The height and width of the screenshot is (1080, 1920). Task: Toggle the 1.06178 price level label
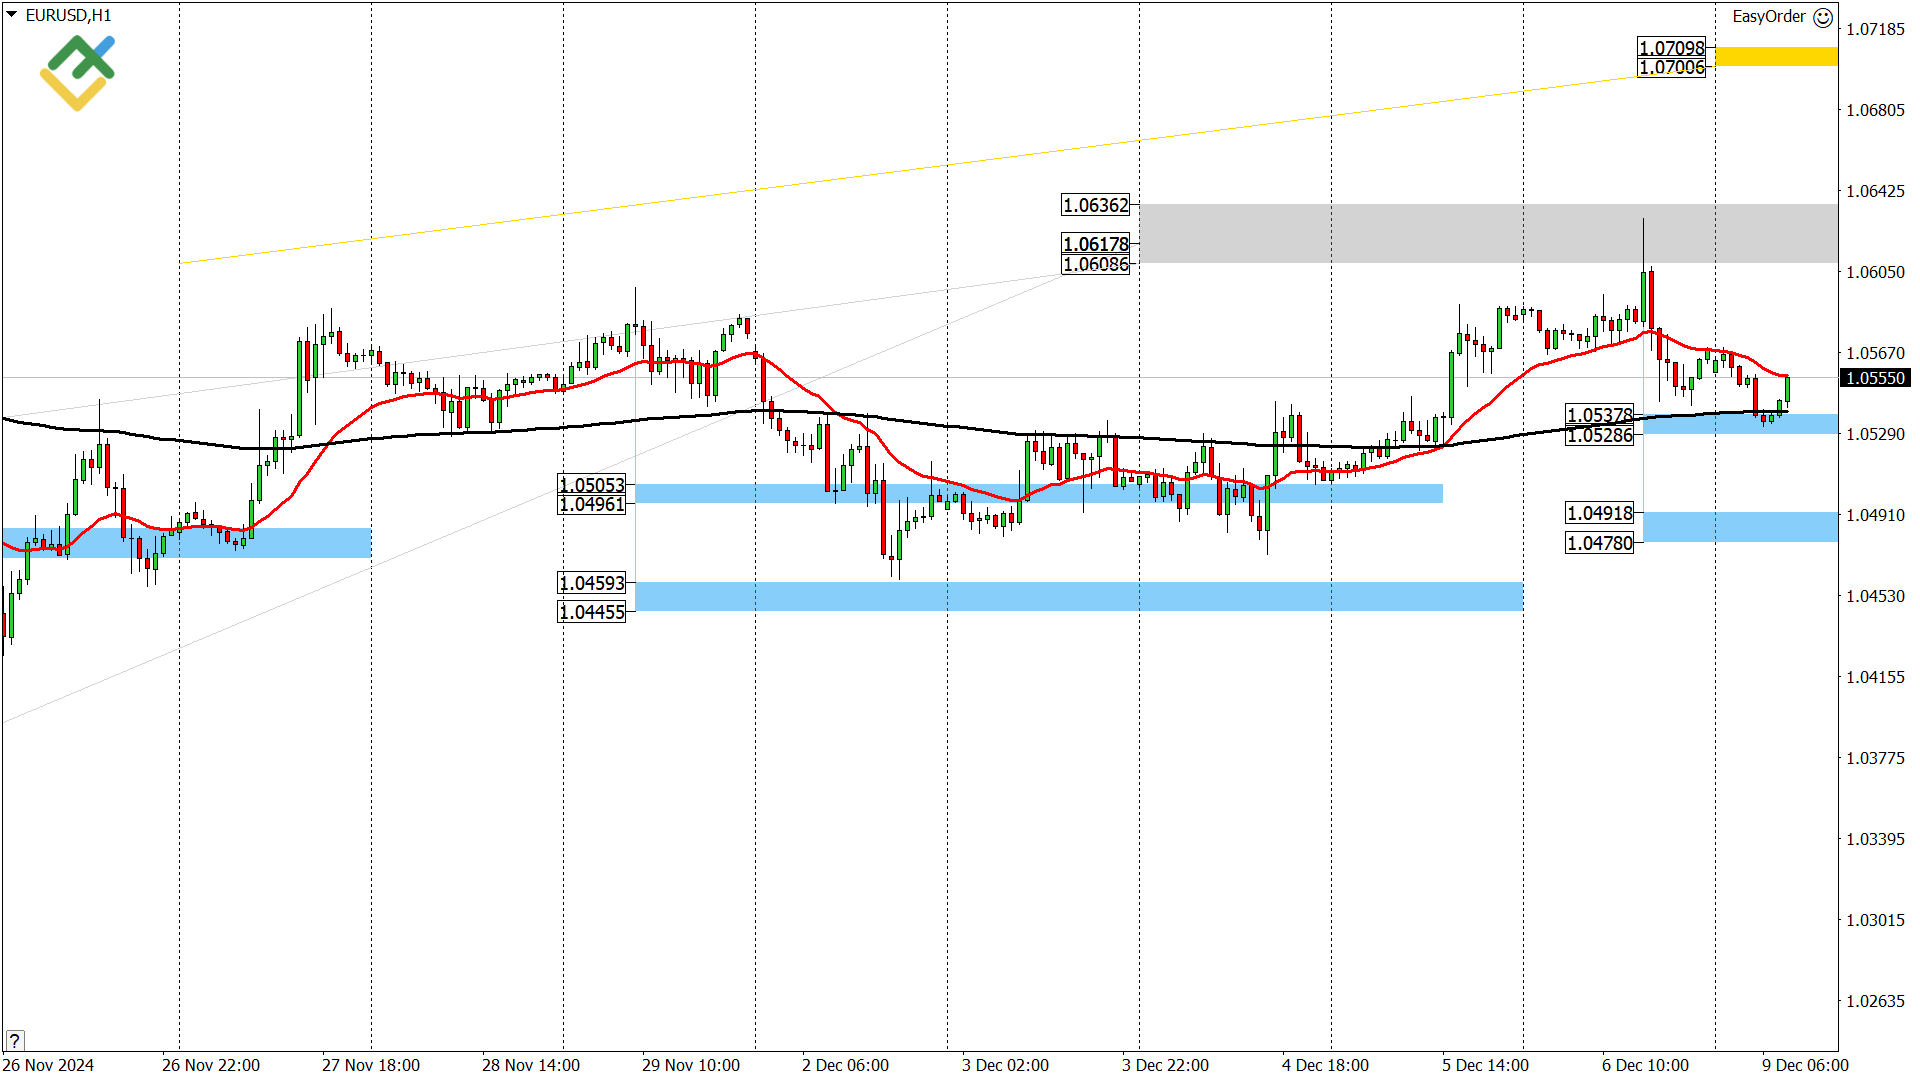[x=1096, y=243]
